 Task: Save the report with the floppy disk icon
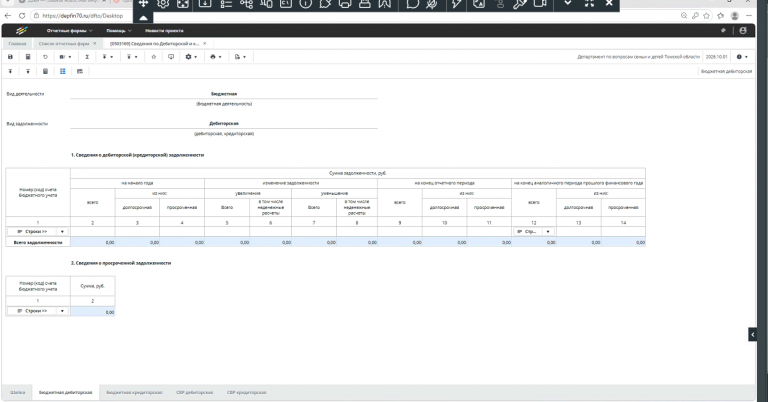point(10,57)
